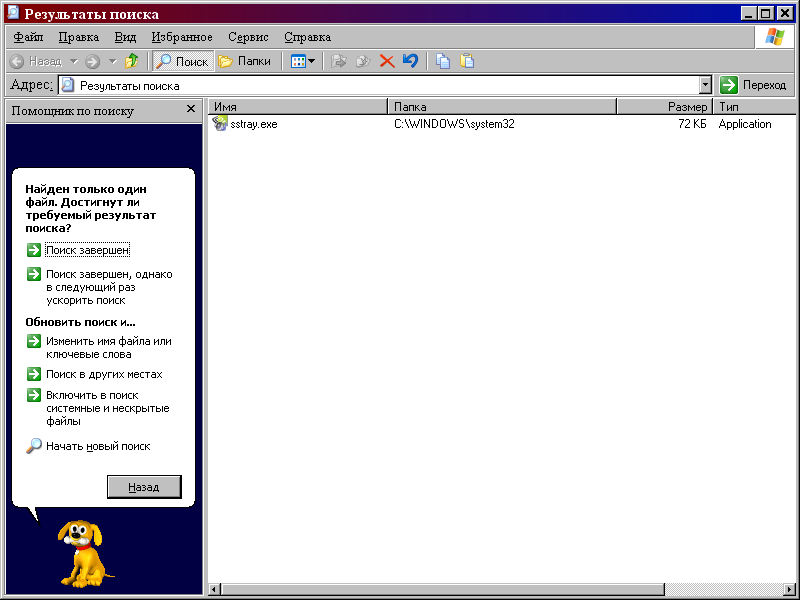Open the Файл menu
The image size is (800, 600).
[28, 37]
